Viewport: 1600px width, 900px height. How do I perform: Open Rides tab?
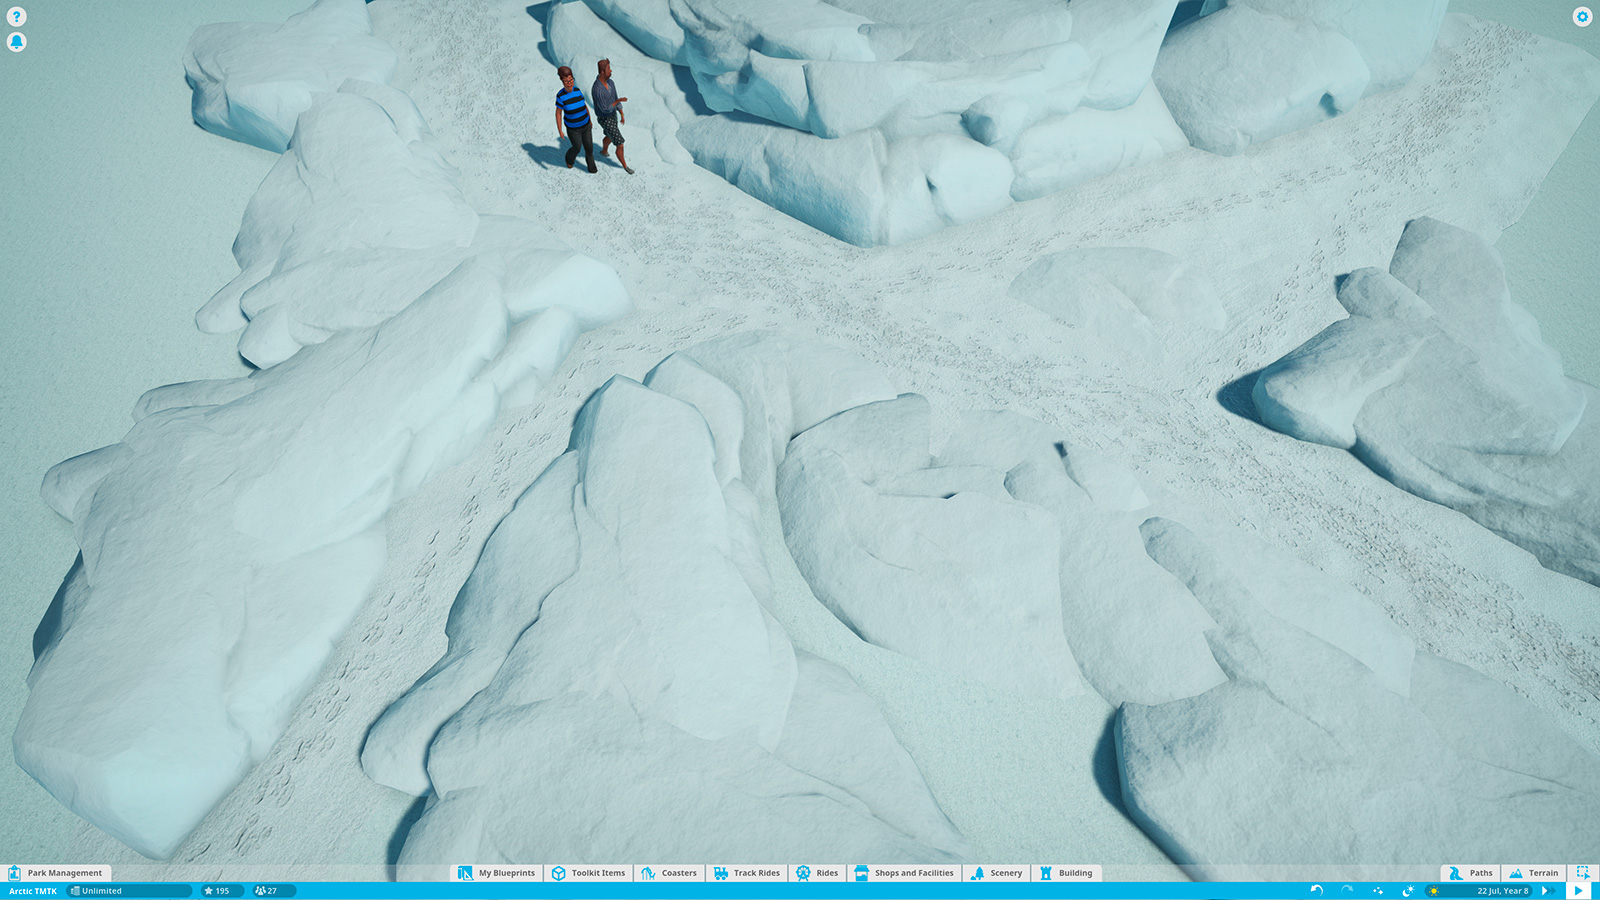point(817,873)
